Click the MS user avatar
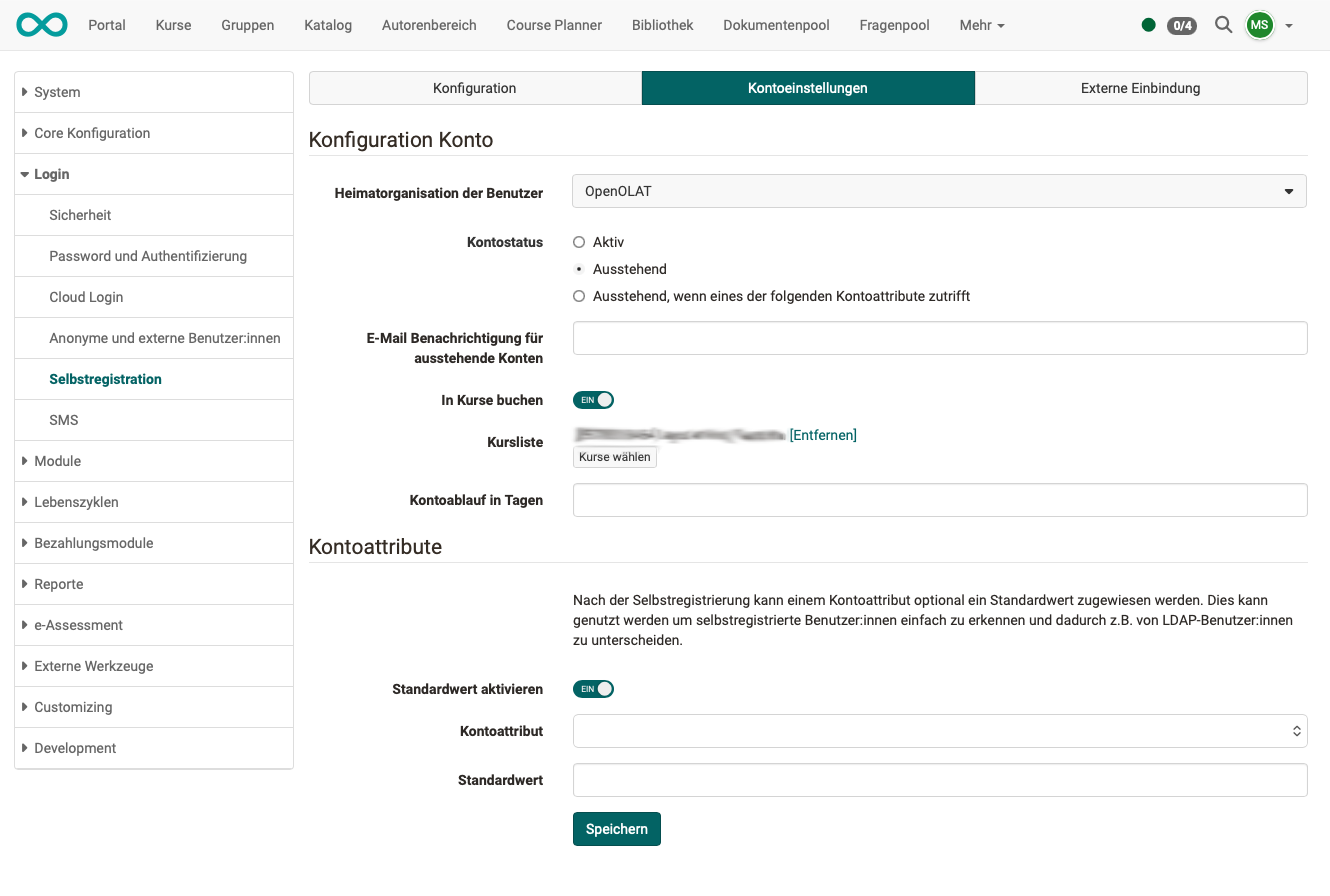The width and height of the screenshot is (1330, 896). (x=1259, y=24)
